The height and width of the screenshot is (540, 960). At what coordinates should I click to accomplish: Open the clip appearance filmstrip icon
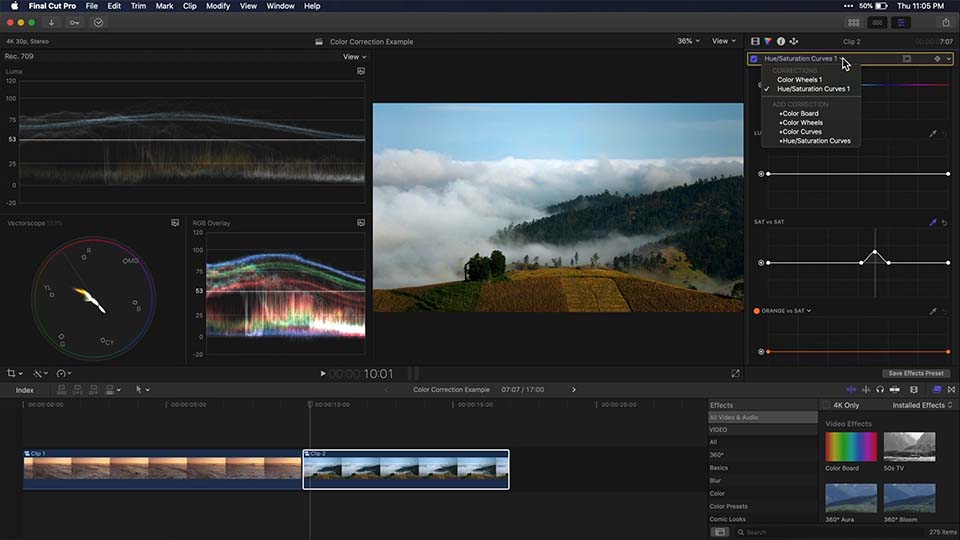tap(914, 389)
